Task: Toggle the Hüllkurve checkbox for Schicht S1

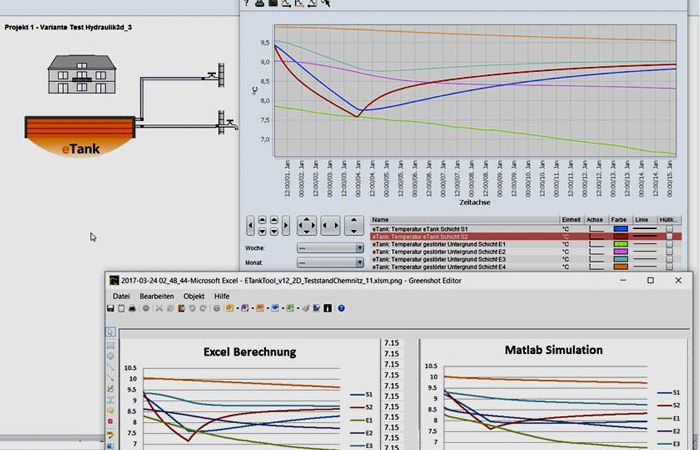Action: [670, 228]
